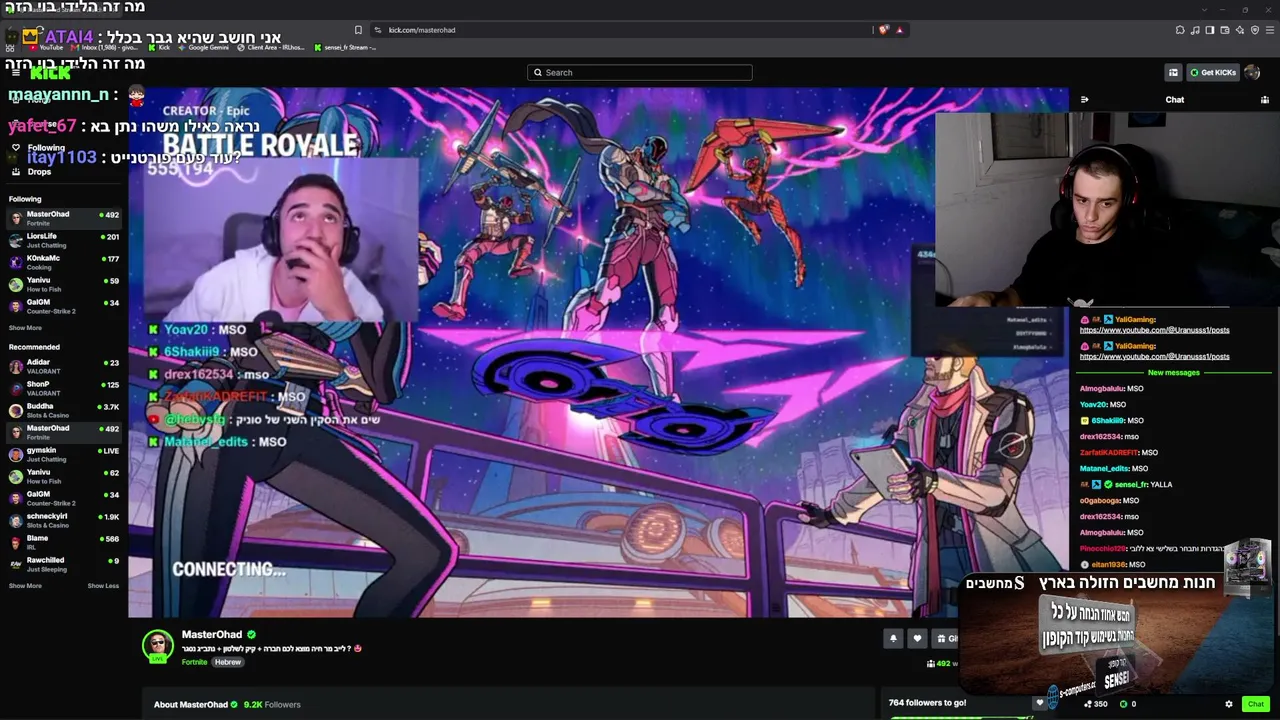Click the eitan1936 username in chat
The image size is (1280, 720).
[1108, 565]
